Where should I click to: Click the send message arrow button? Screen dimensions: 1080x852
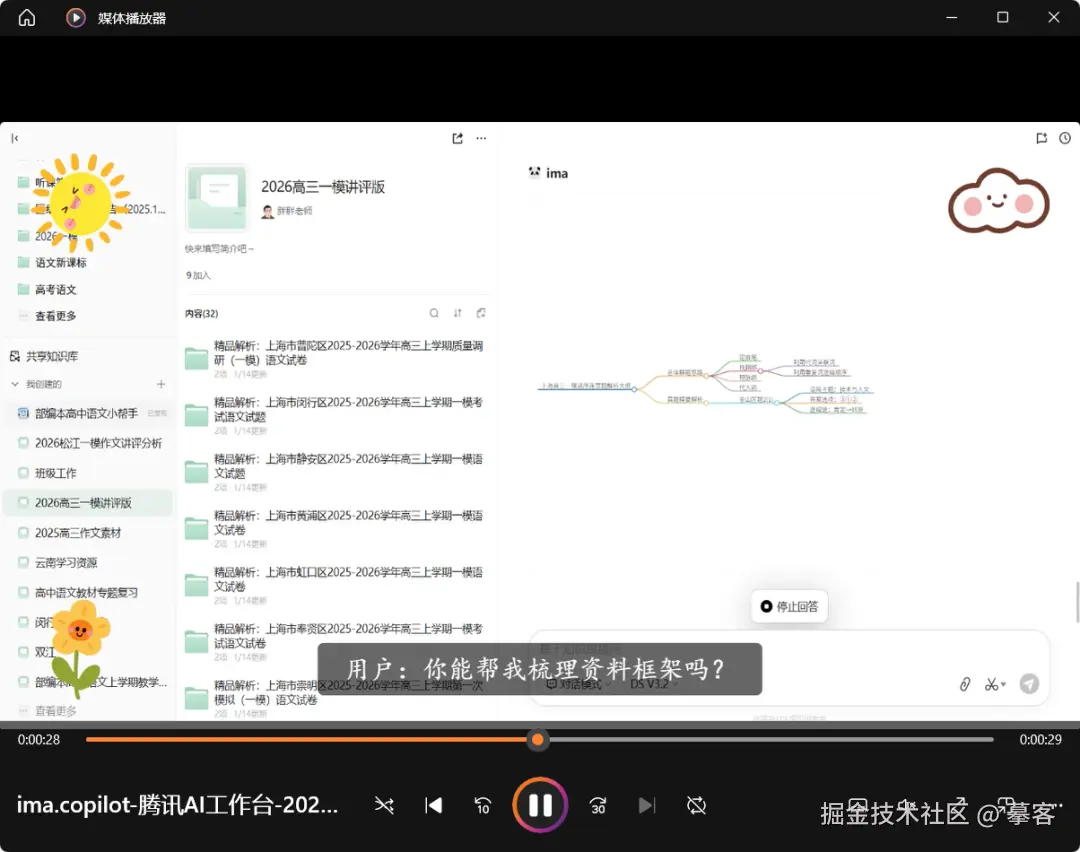(1029, 684)
